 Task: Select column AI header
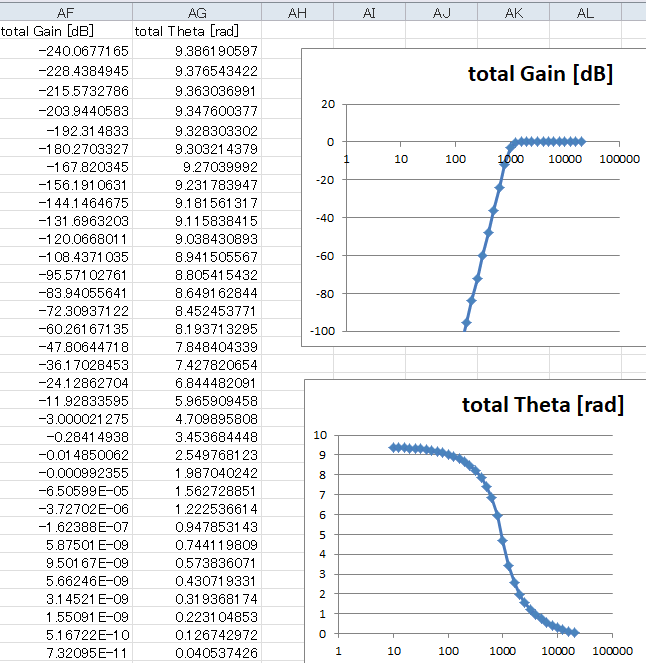pos(369,13)
